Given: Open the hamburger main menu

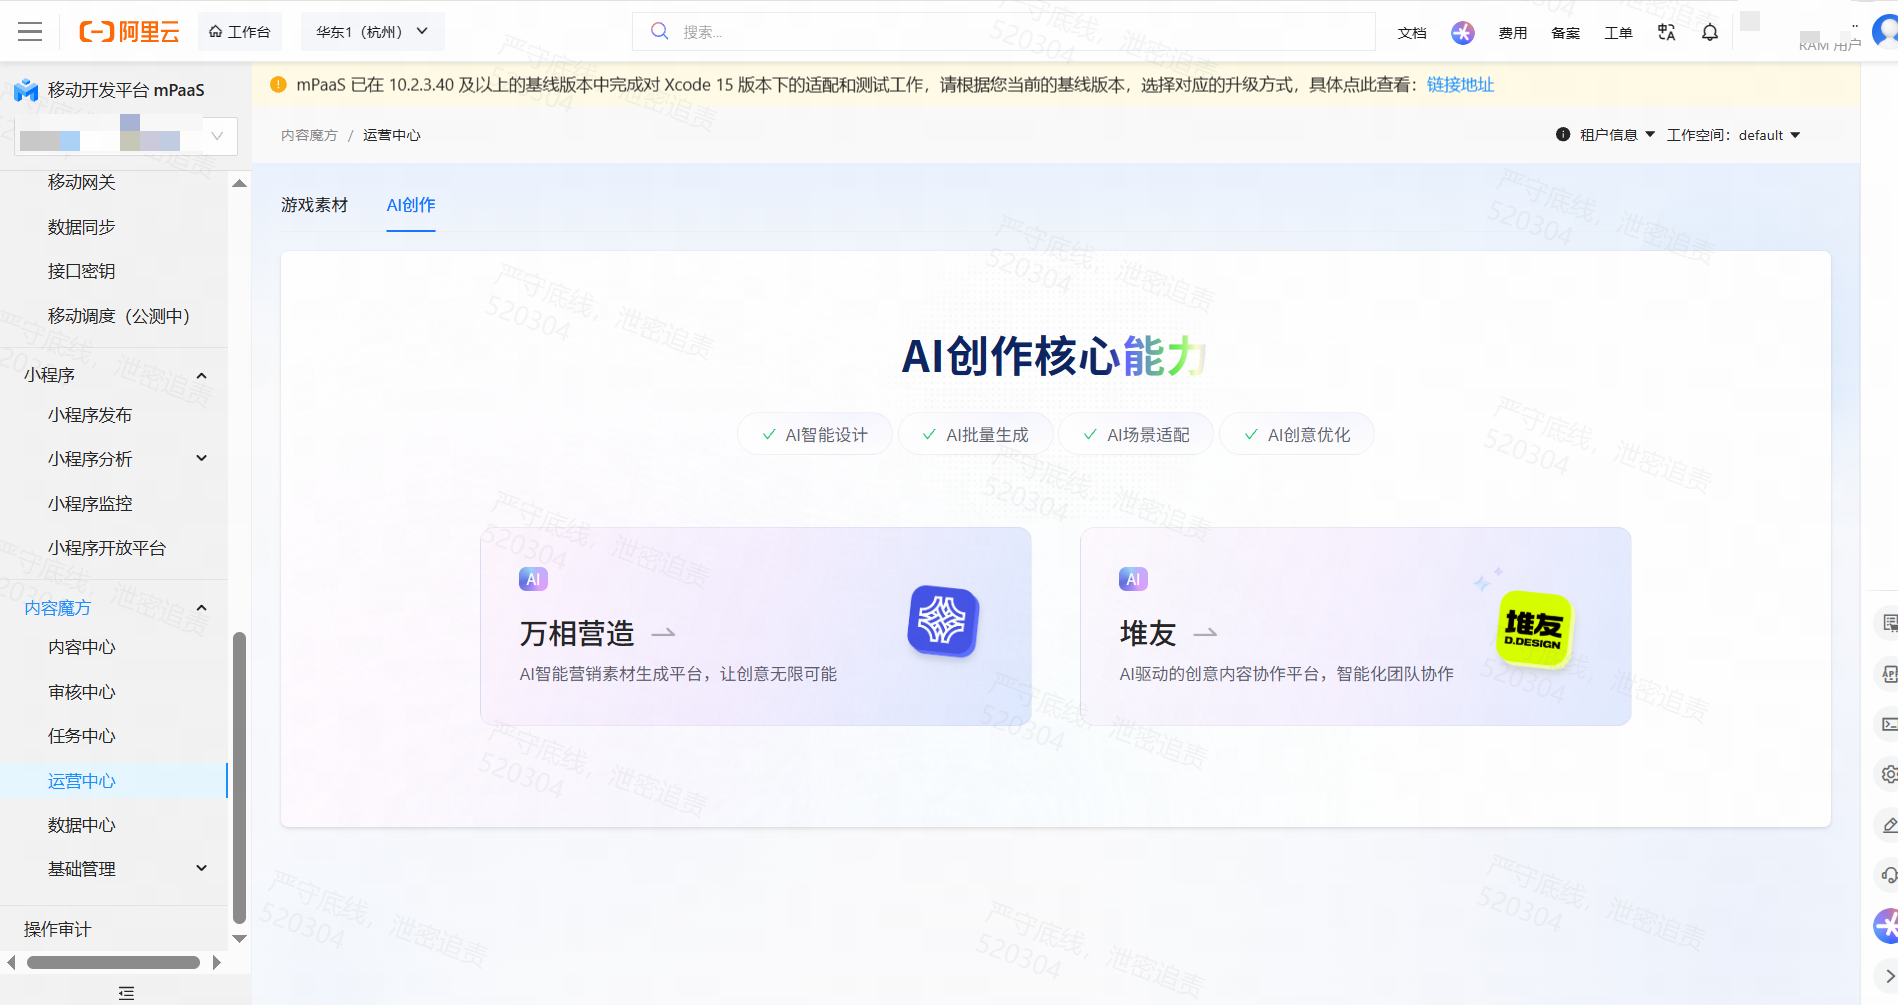Looking at the screenshot, I should pyautogui.click(x=30, y=32).
